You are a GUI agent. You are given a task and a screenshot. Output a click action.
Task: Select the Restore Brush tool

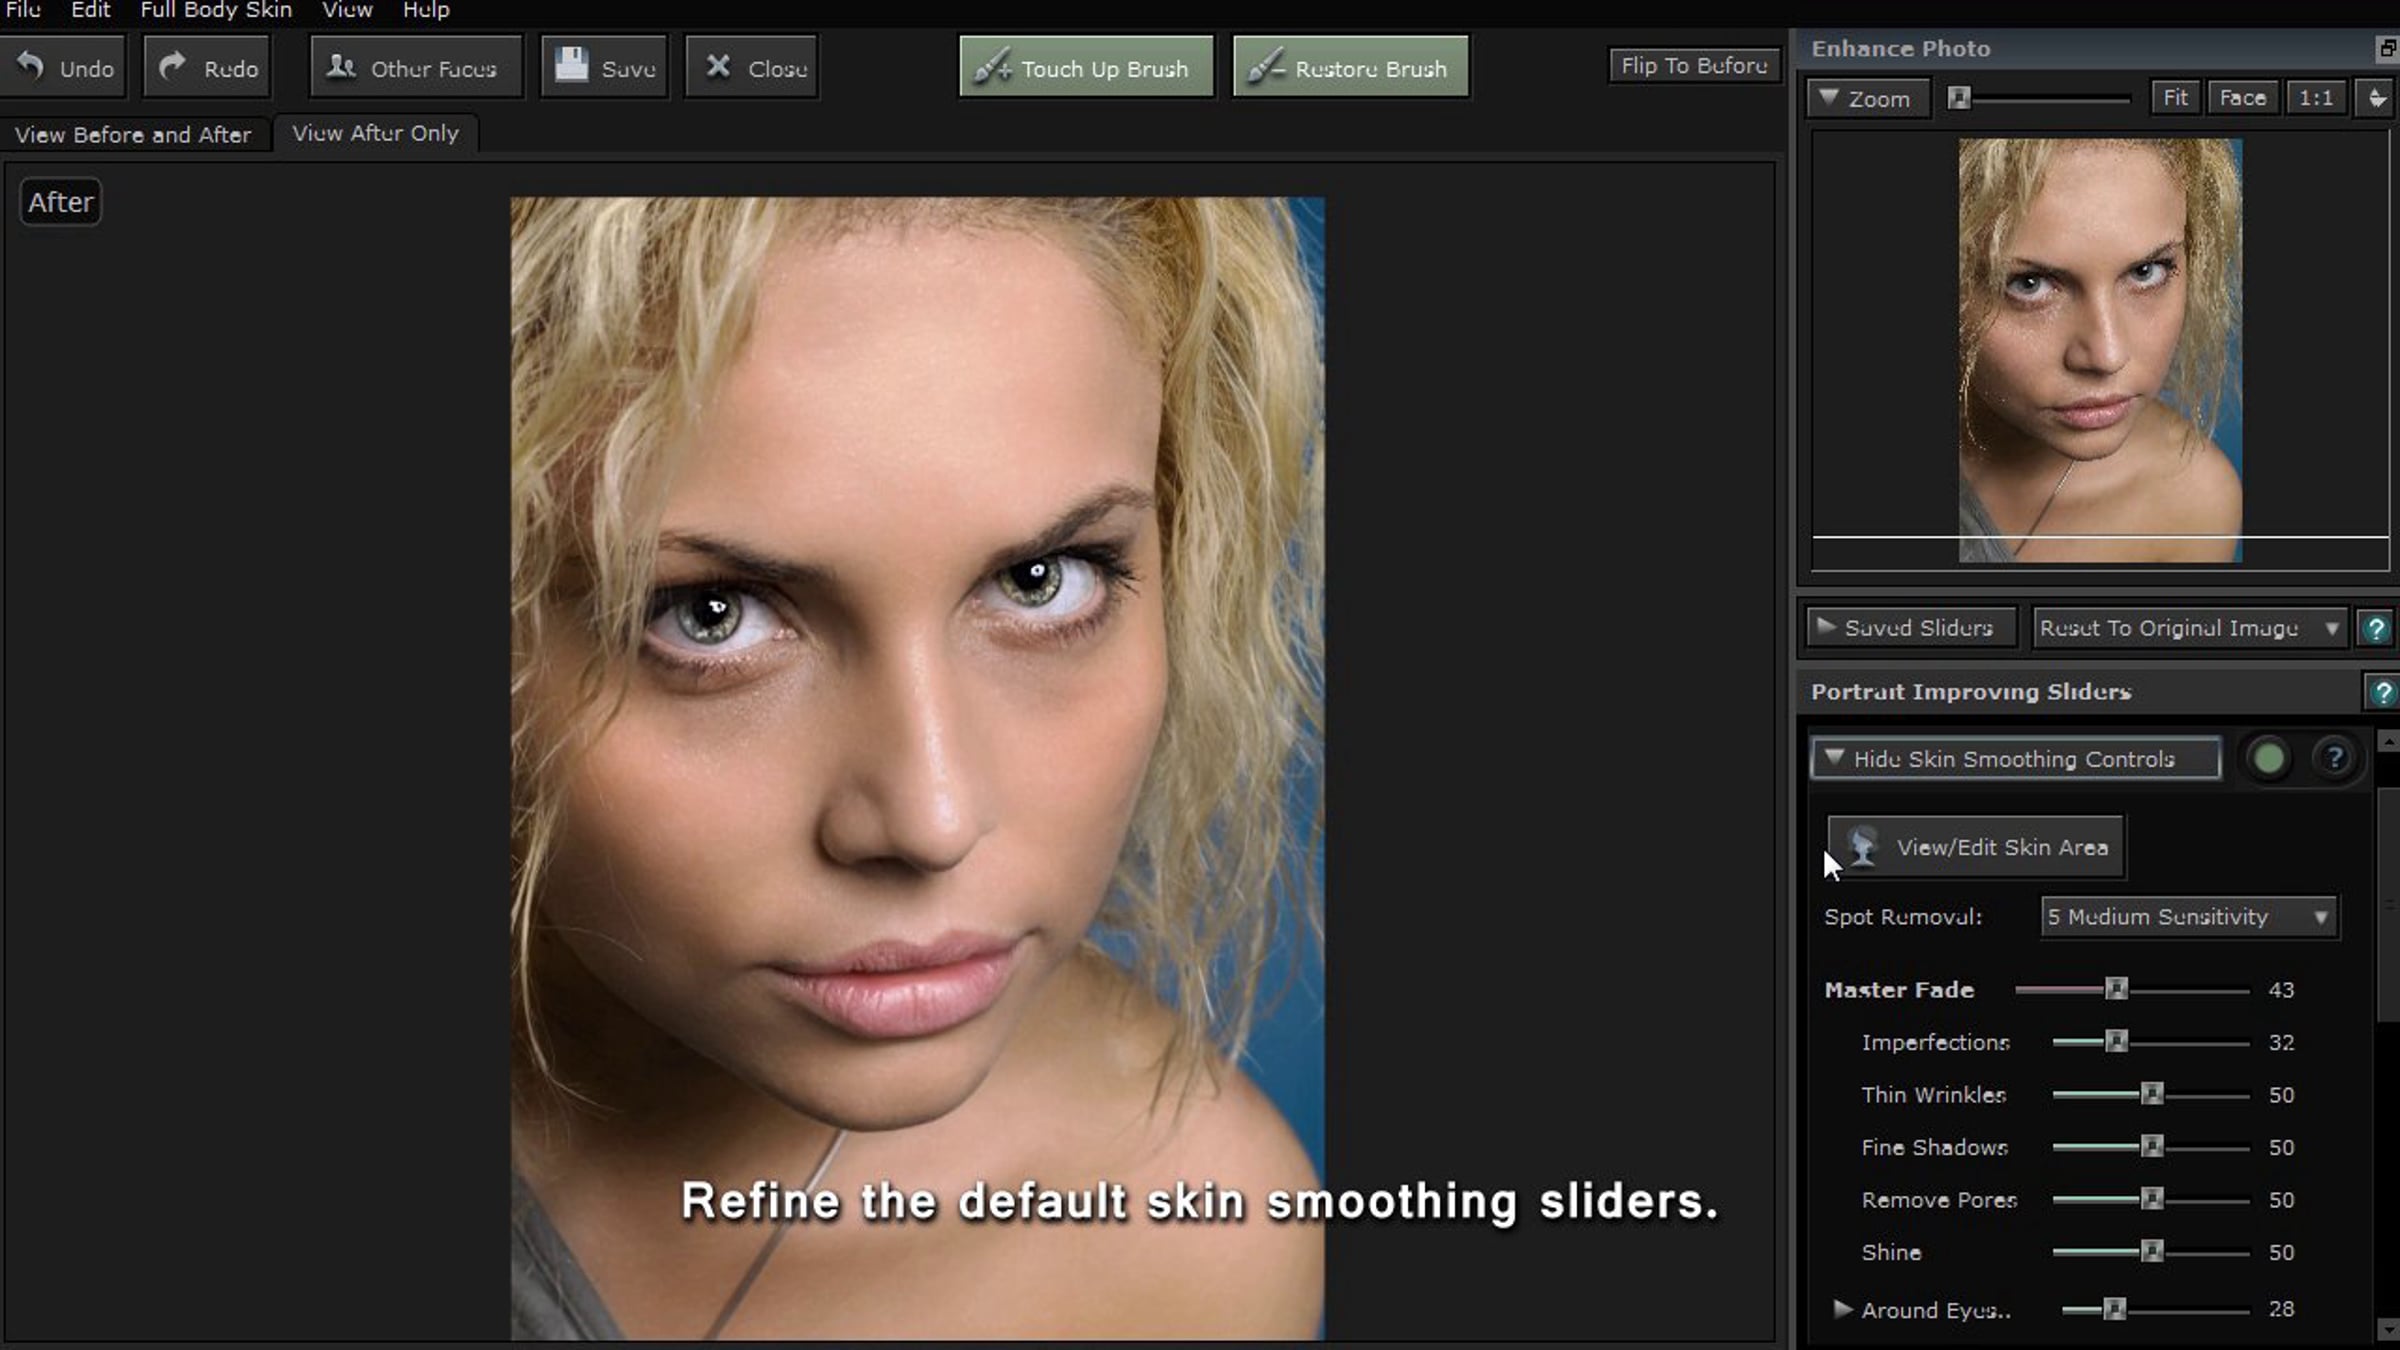click(1350, 67)
